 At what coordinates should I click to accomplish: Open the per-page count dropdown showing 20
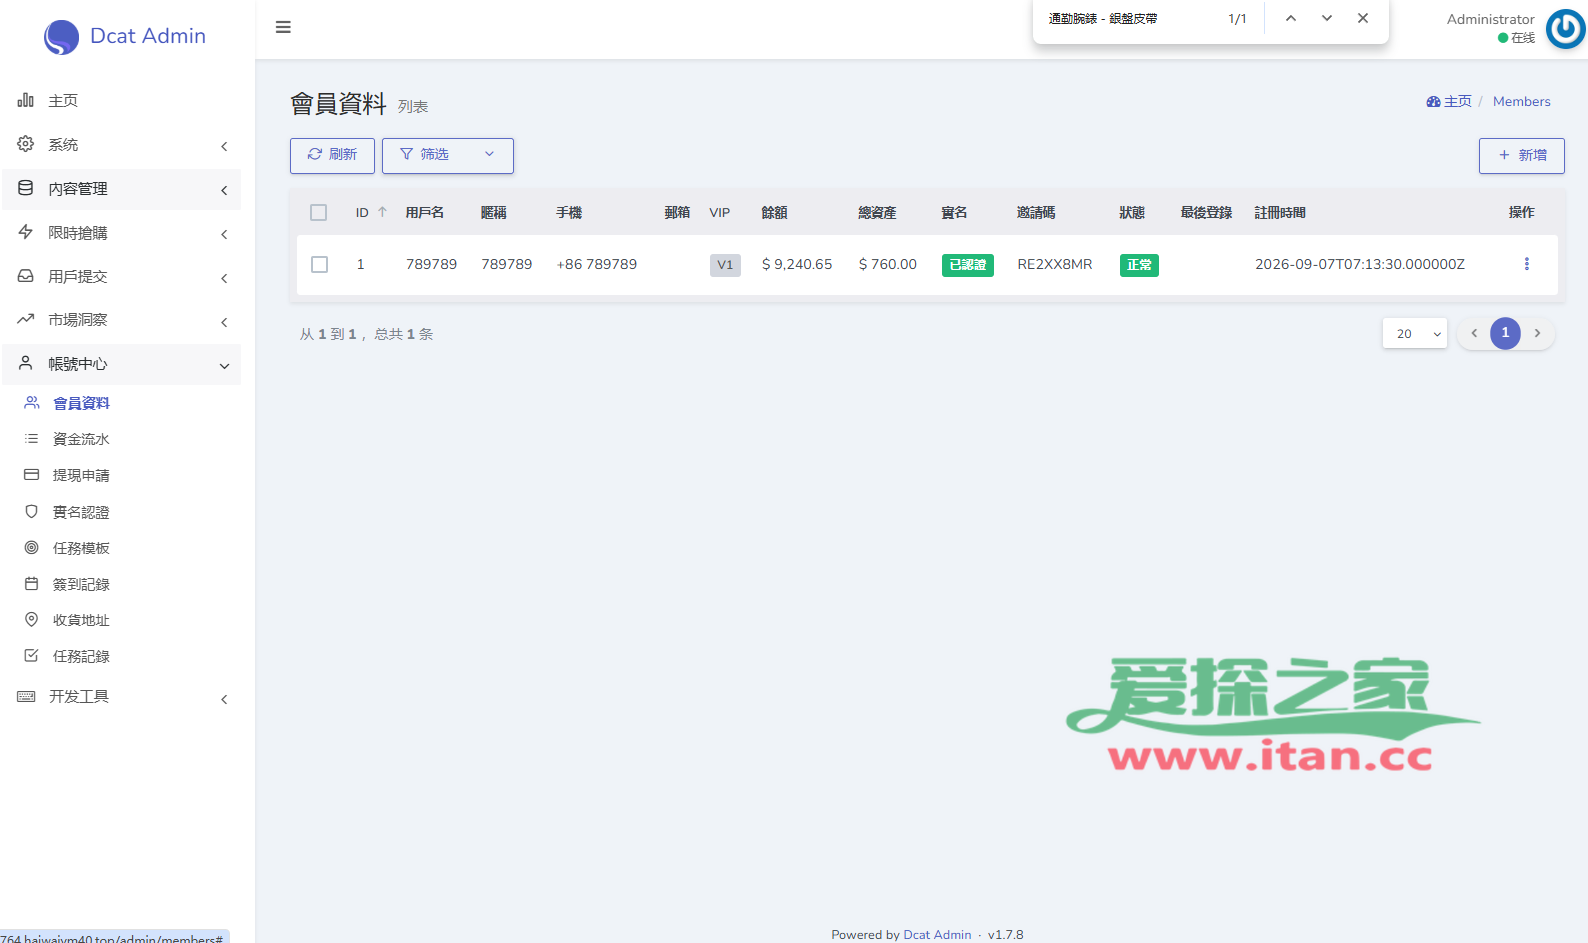[1415, 334]
